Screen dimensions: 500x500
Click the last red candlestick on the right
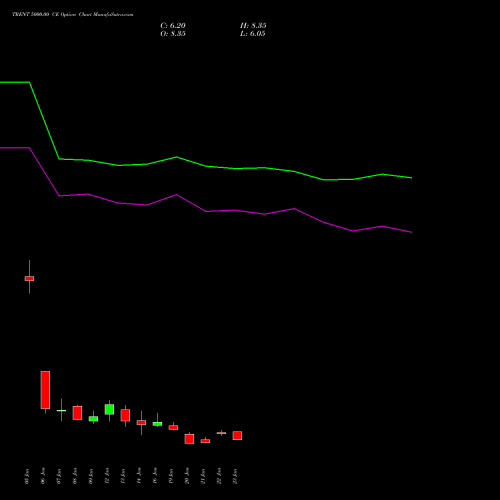[237, 435]
